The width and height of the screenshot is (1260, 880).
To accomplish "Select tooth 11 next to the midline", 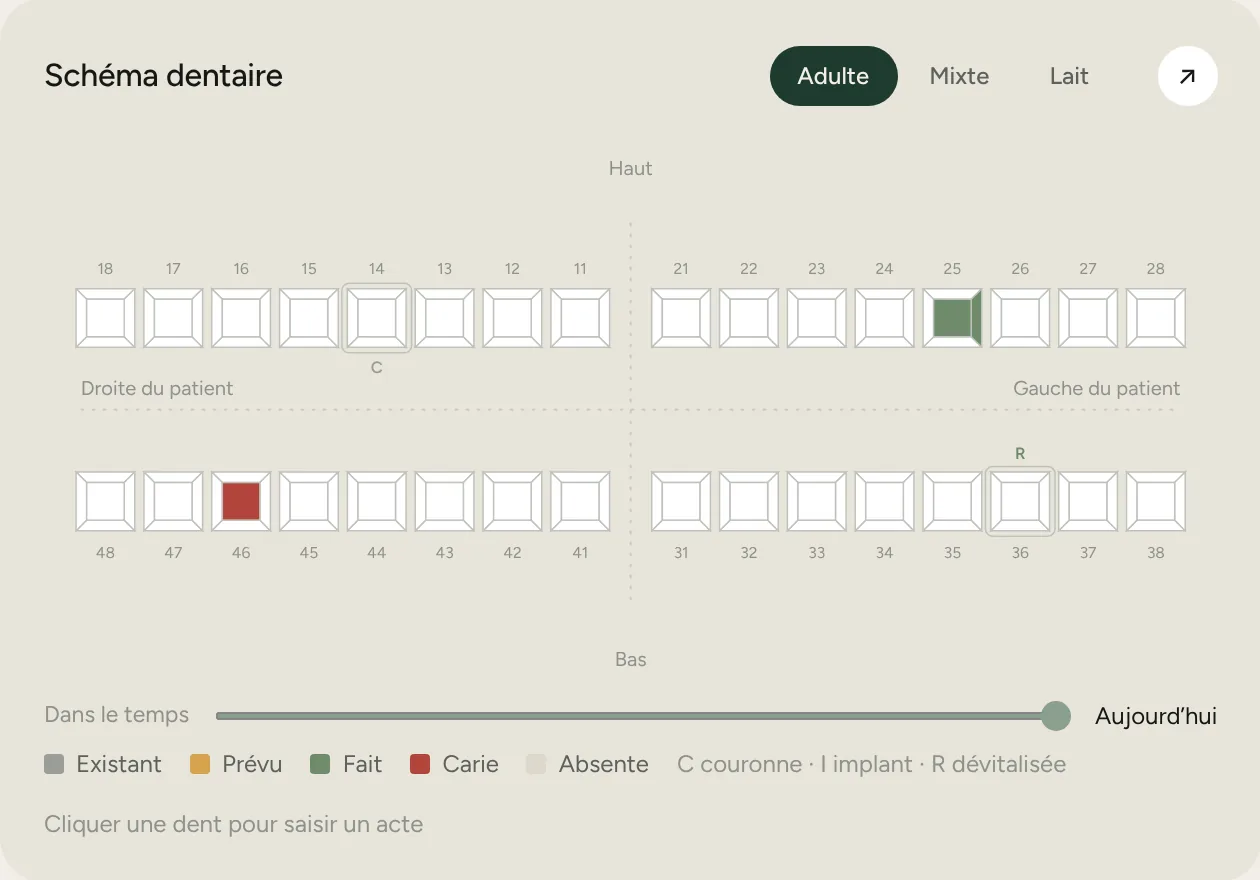I will [x=580, y=318].
